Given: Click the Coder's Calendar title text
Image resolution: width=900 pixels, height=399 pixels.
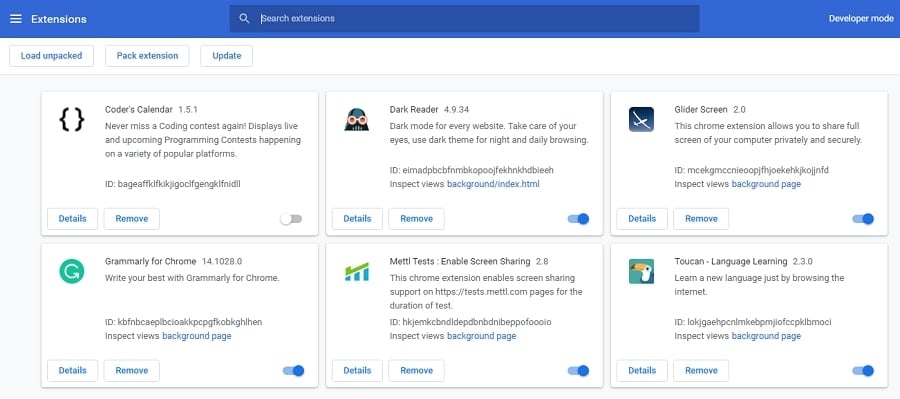Looking at the screenshot, I should pos(139,110).
